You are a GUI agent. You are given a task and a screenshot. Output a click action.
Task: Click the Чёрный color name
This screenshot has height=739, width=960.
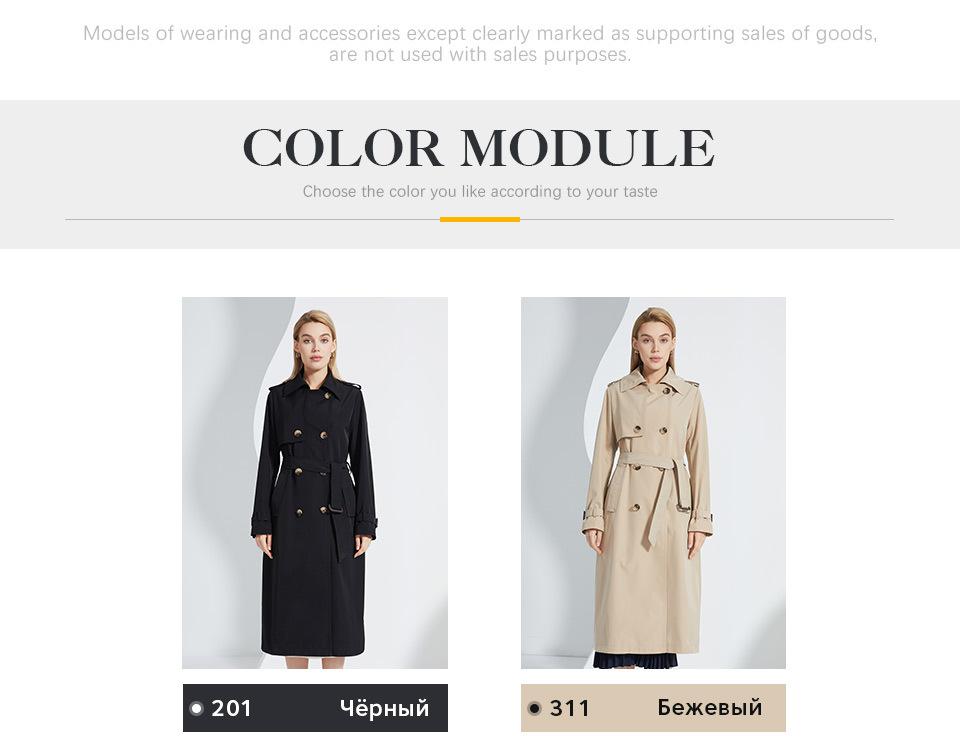pyautogui.click(x=384, y=709)
